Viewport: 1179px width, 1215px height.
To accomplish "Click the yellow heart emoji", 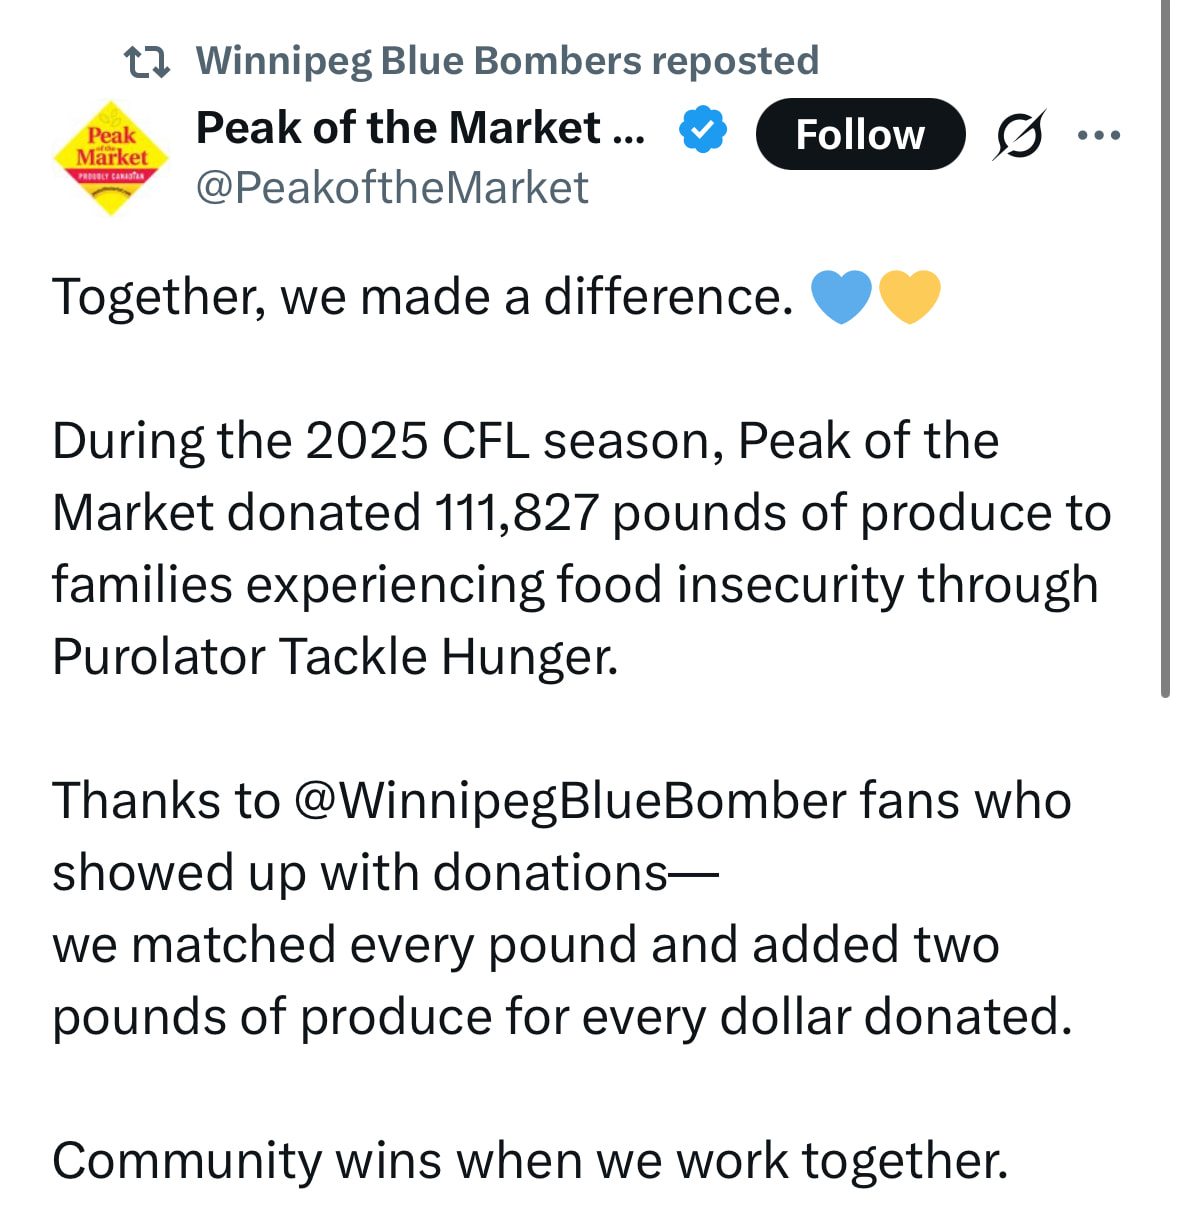I will 909,297.
